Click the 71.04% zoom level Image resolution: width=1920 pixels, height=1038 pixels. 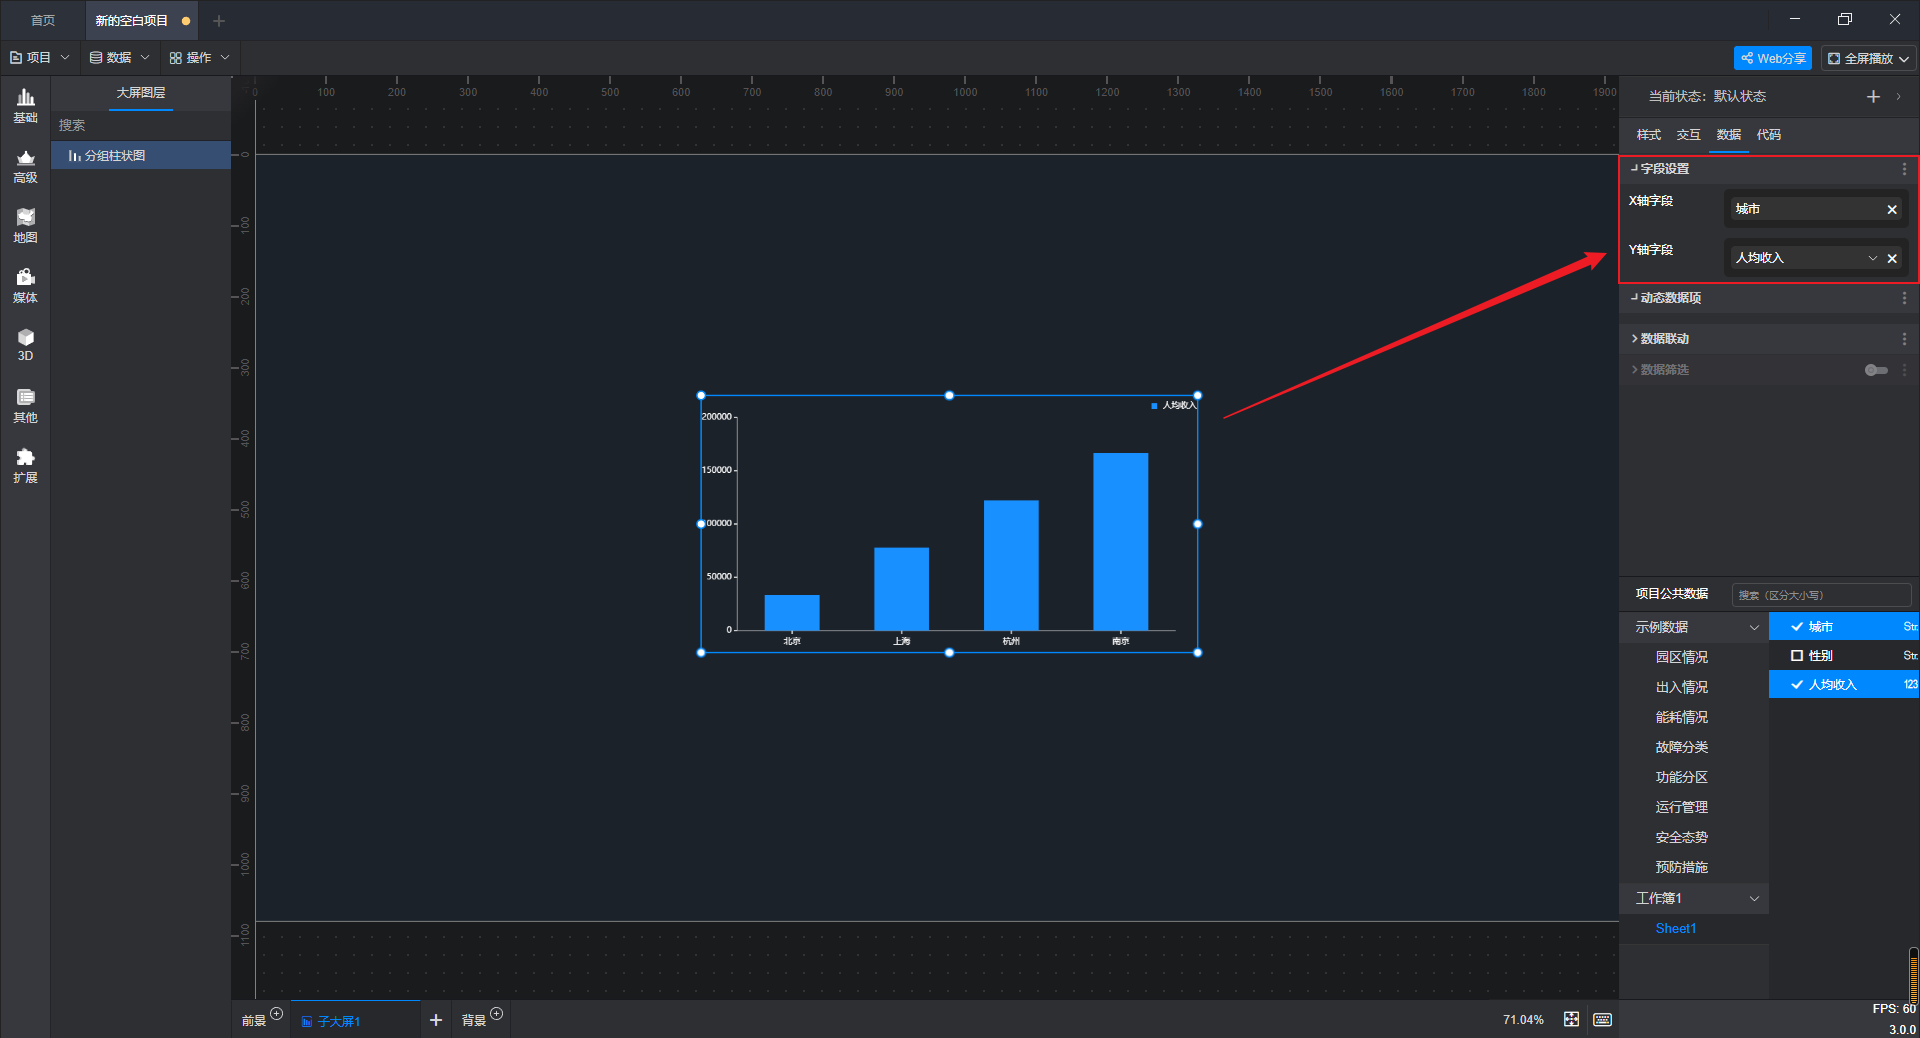[x=1523, y=1020]
